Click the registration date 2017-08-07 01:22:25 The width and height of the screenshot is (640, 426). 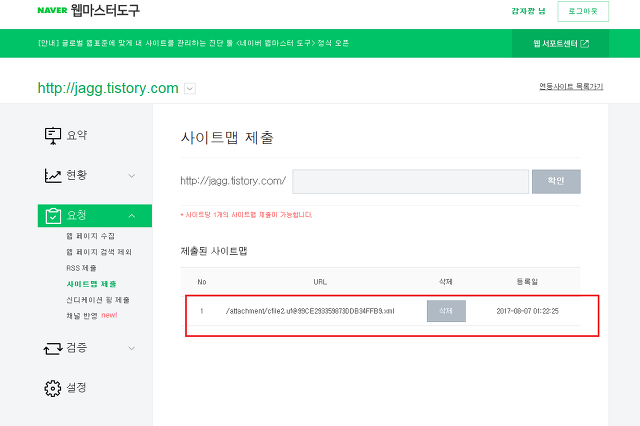(x=527, y=311)
